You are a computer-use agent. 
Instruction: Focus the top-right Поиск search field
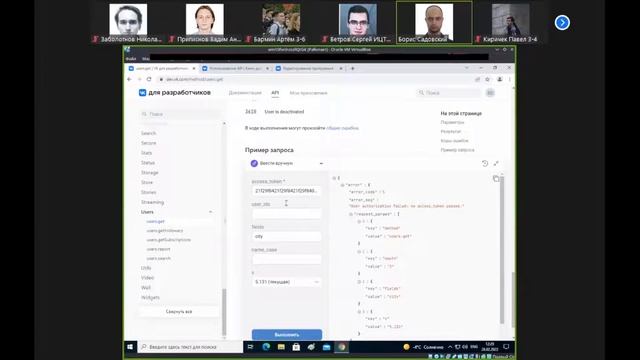pos(449,93)
